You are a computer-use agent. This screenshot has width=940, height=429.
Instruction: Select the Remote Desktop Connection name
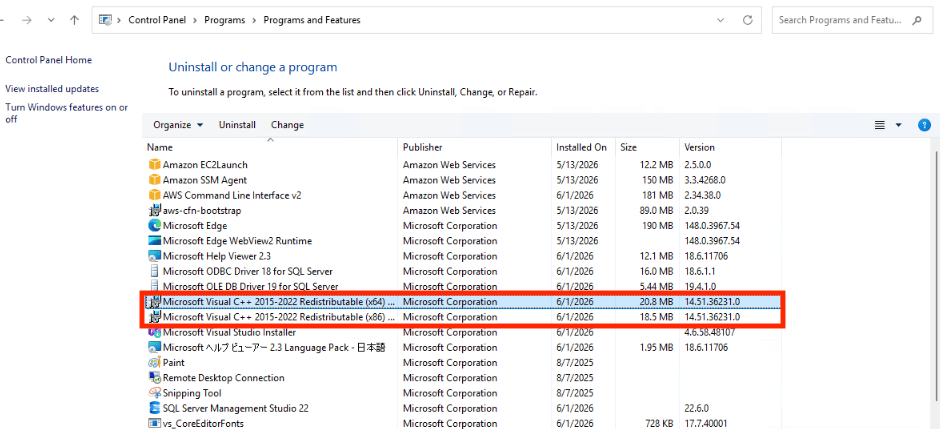[224, 378]
